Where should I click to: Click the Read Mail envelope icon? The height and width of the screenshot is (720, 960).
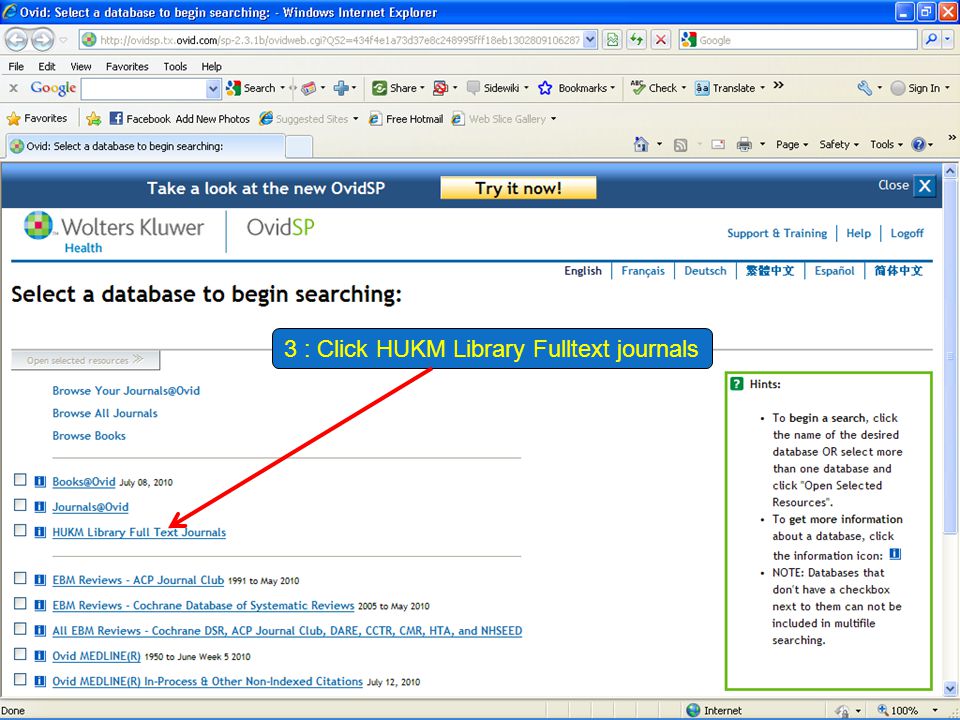718,144
